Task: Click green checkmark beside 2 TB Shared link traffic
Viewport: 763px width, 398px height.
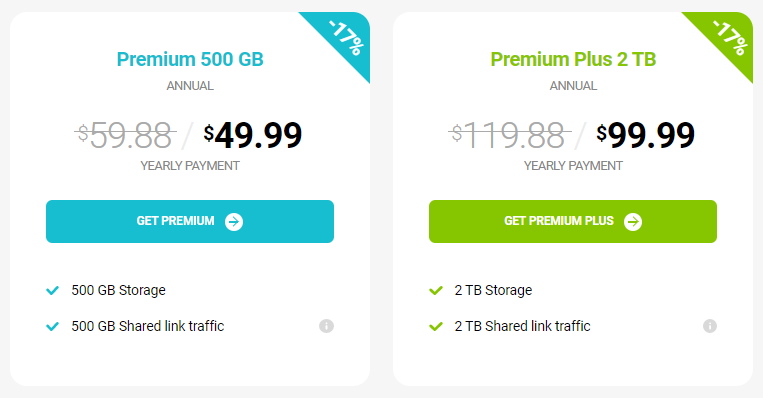Action: [x=436, y=326]
